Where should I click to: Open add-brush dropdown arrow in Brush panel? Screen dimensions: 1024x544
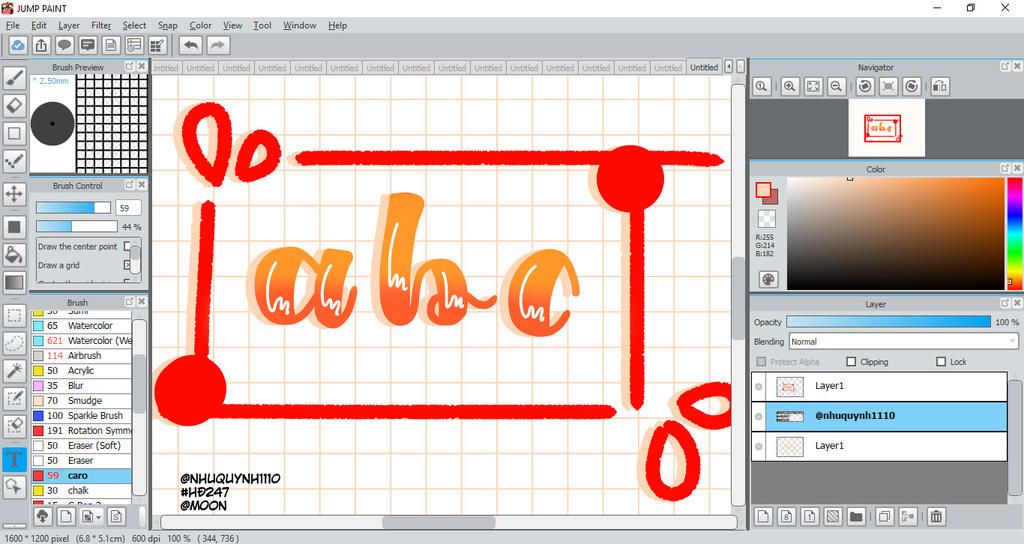[x=99, y=517]
